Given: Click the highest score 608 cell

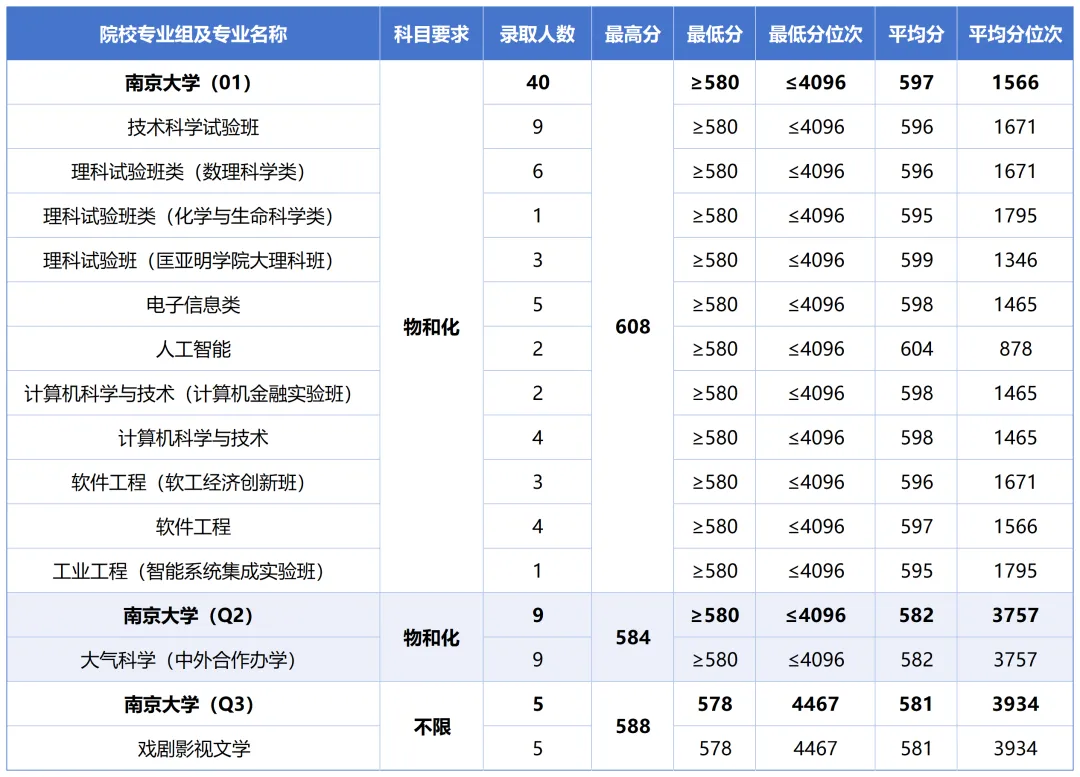Looking at the screenshot, I should click(632, 327).
